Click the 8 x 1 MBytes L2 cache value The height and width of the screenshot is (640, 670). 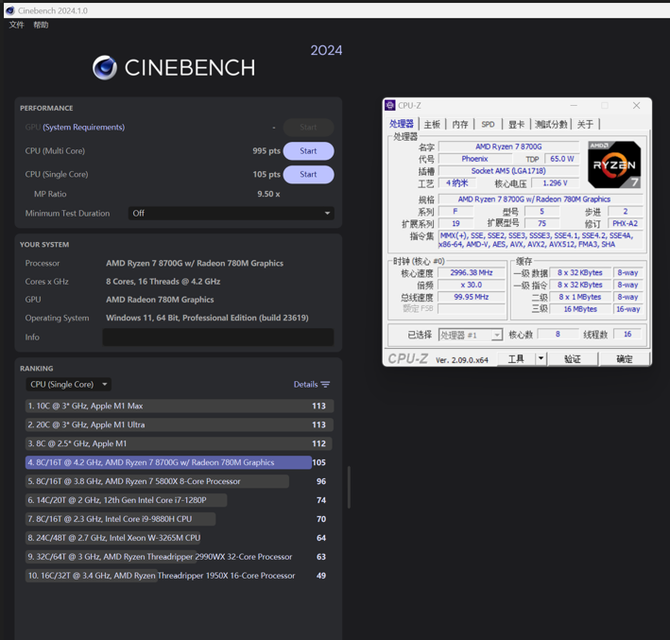(x=580, y=297)
